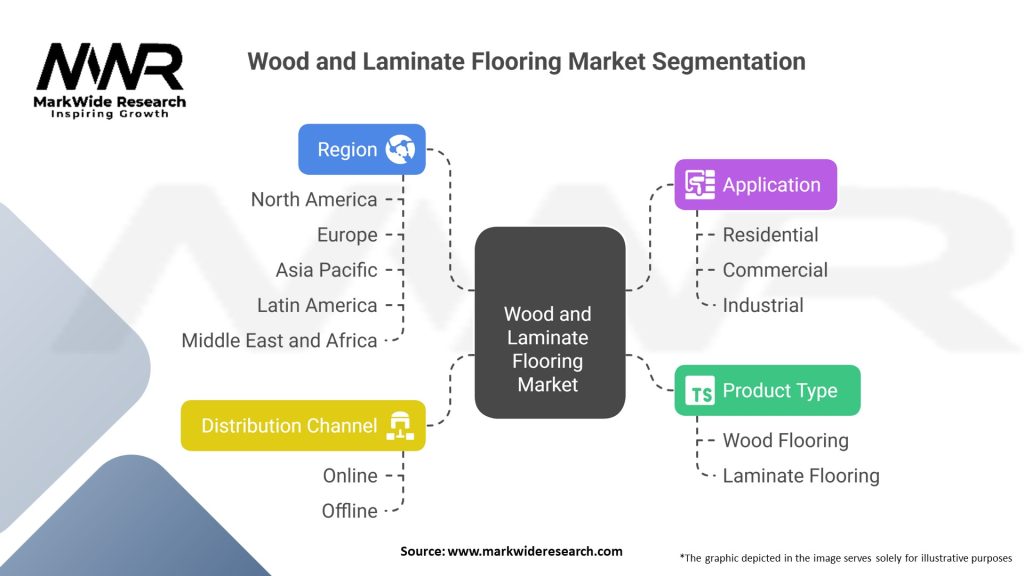Click the Laminate Flooring entry

801,475
